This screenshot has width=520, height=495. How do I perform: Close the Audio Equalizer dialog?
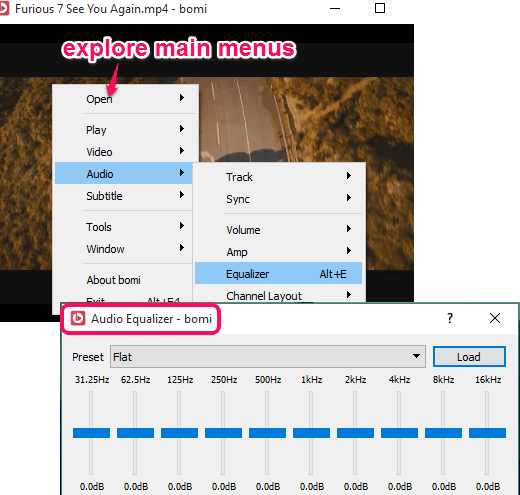[x=495, y=318]
